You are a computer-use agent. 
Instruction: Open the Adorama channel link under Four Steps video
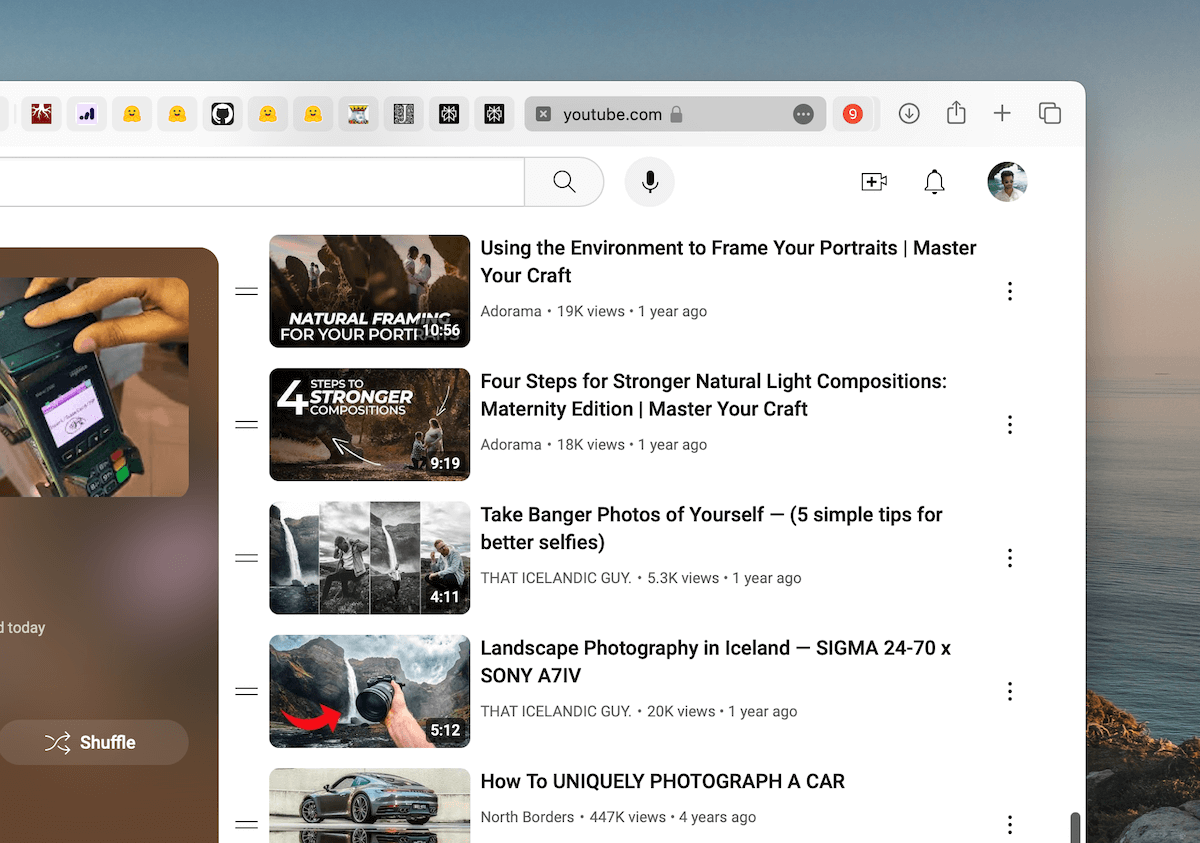click(x=511, y=445)
